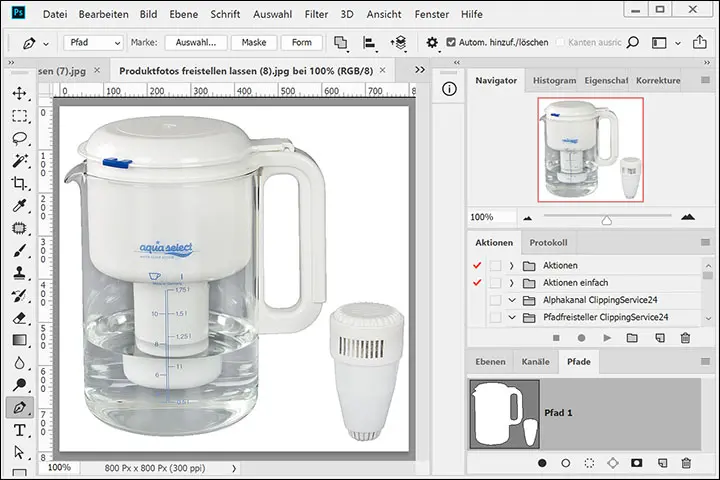Open the Pfad mode dropdown

(x=93, y=43)
